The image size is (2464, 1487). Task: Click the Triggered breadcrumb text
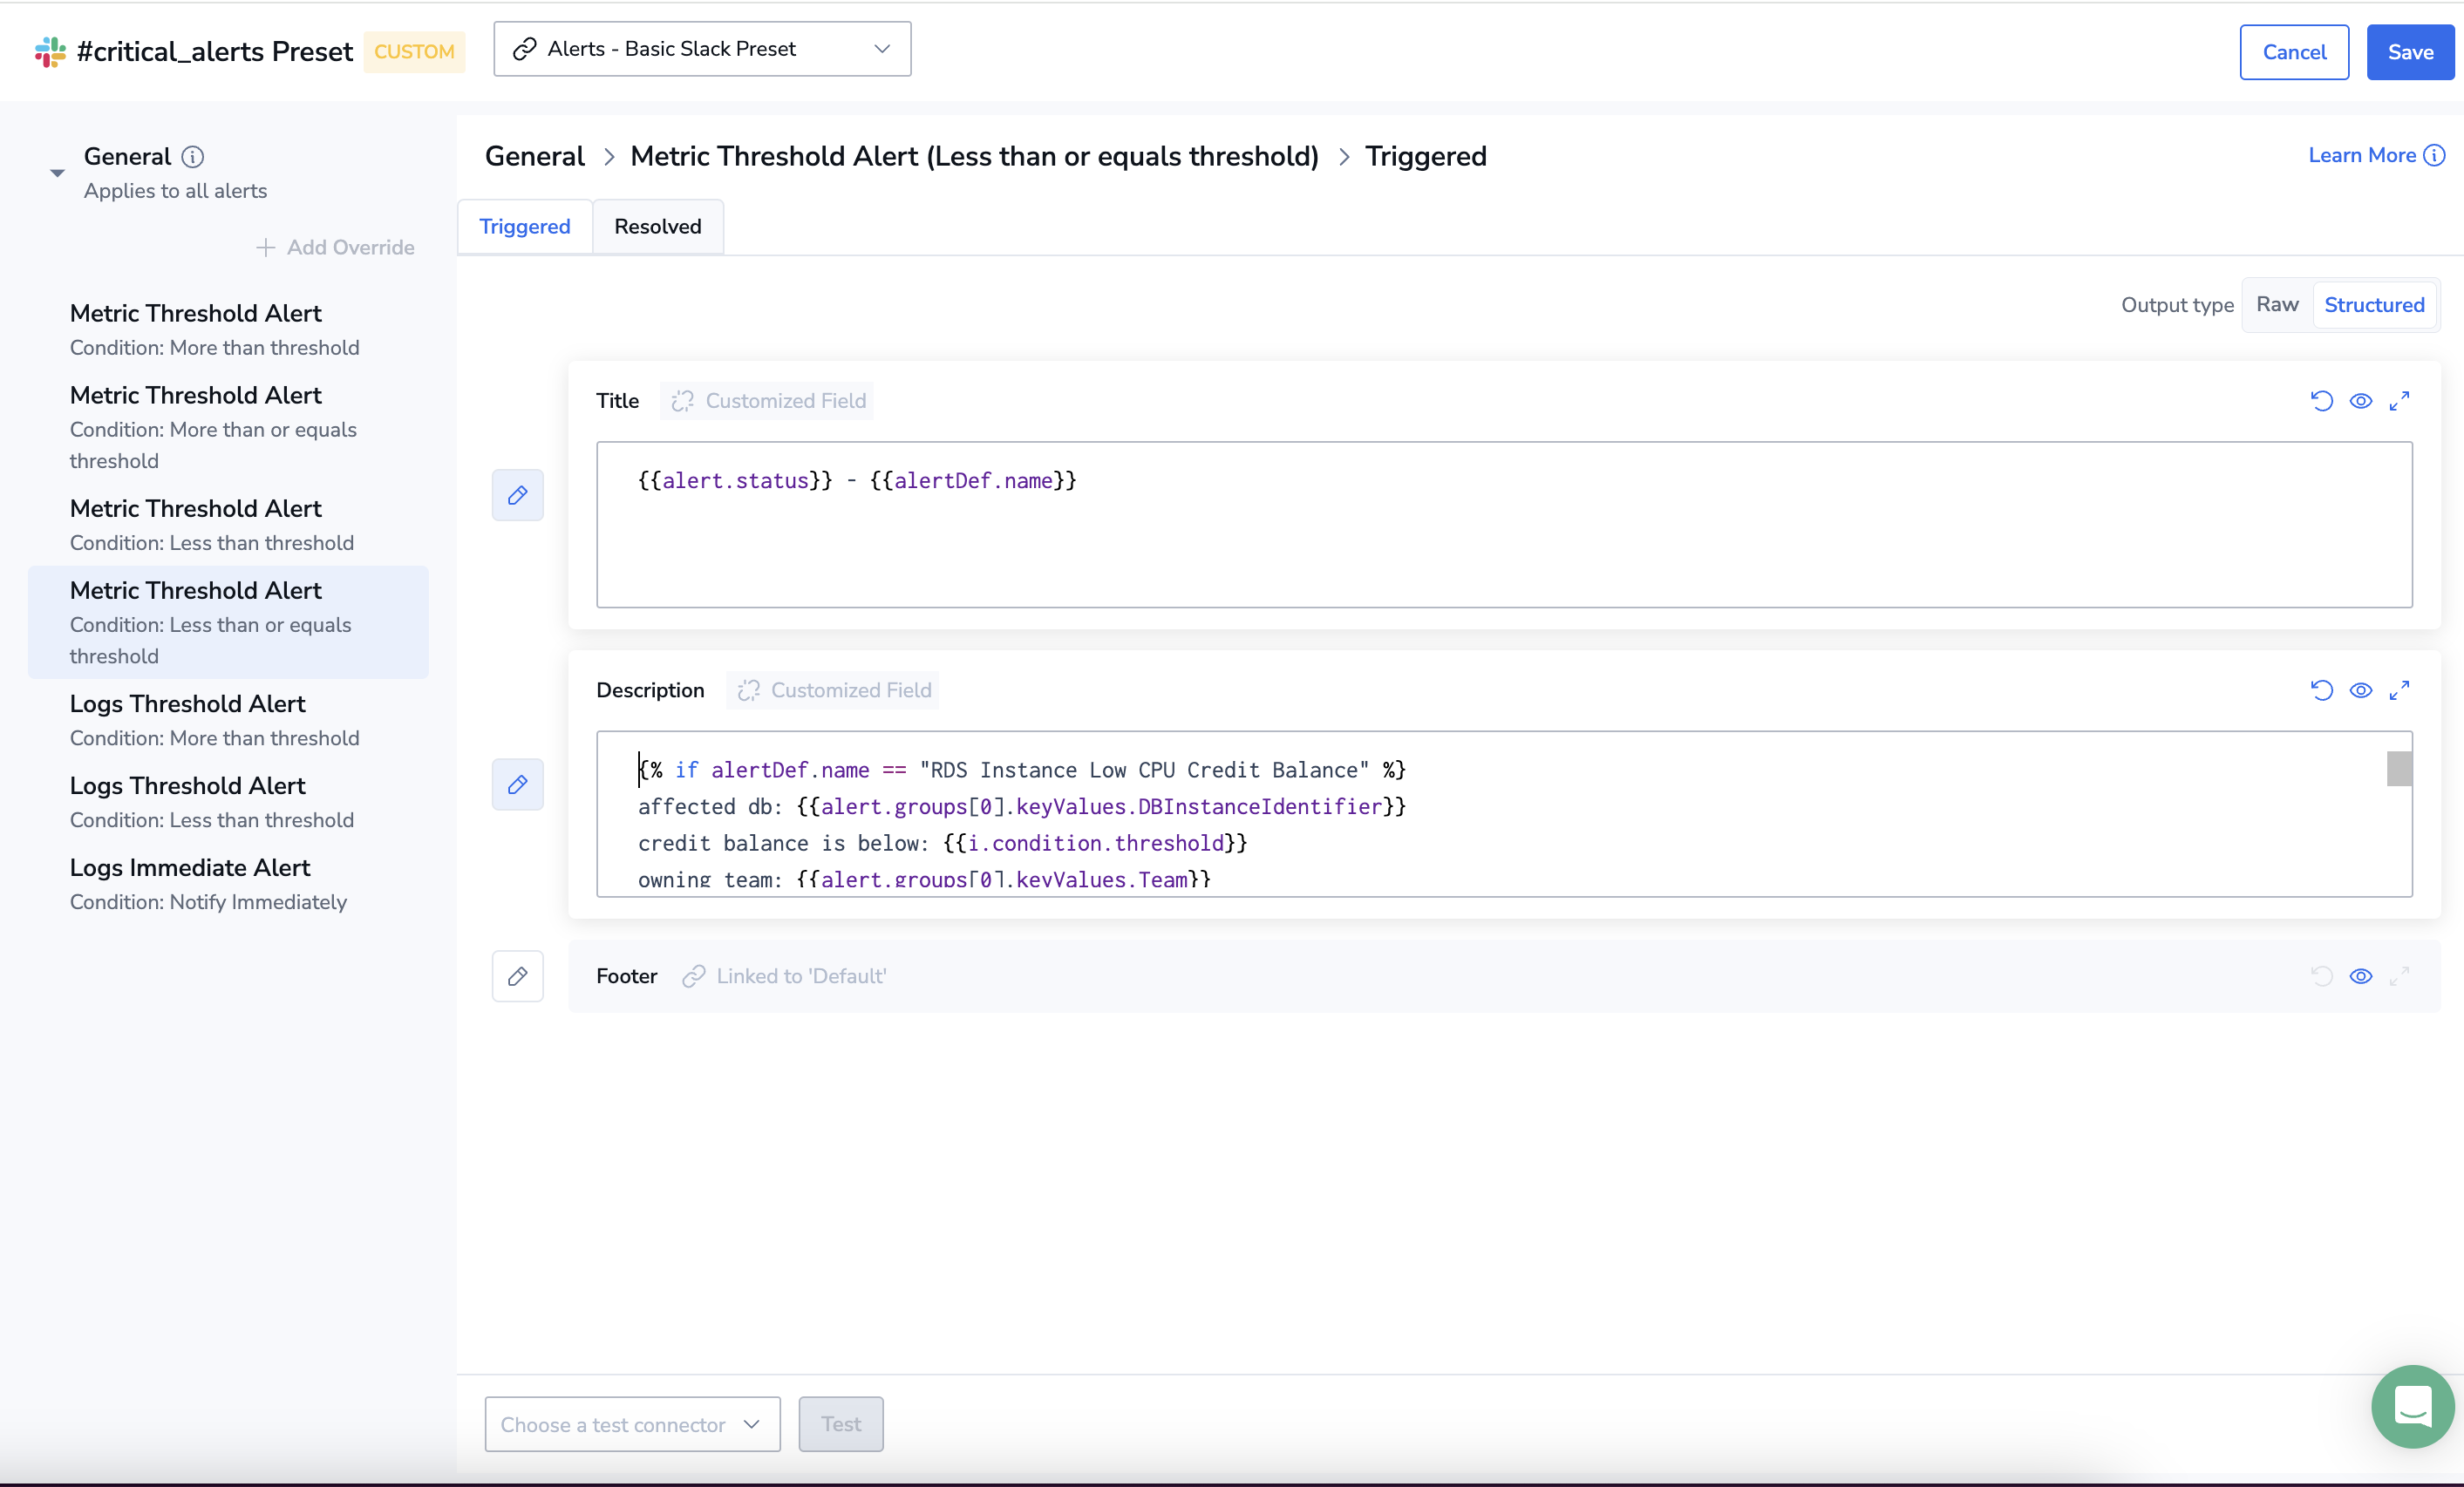pos(1425,157)
